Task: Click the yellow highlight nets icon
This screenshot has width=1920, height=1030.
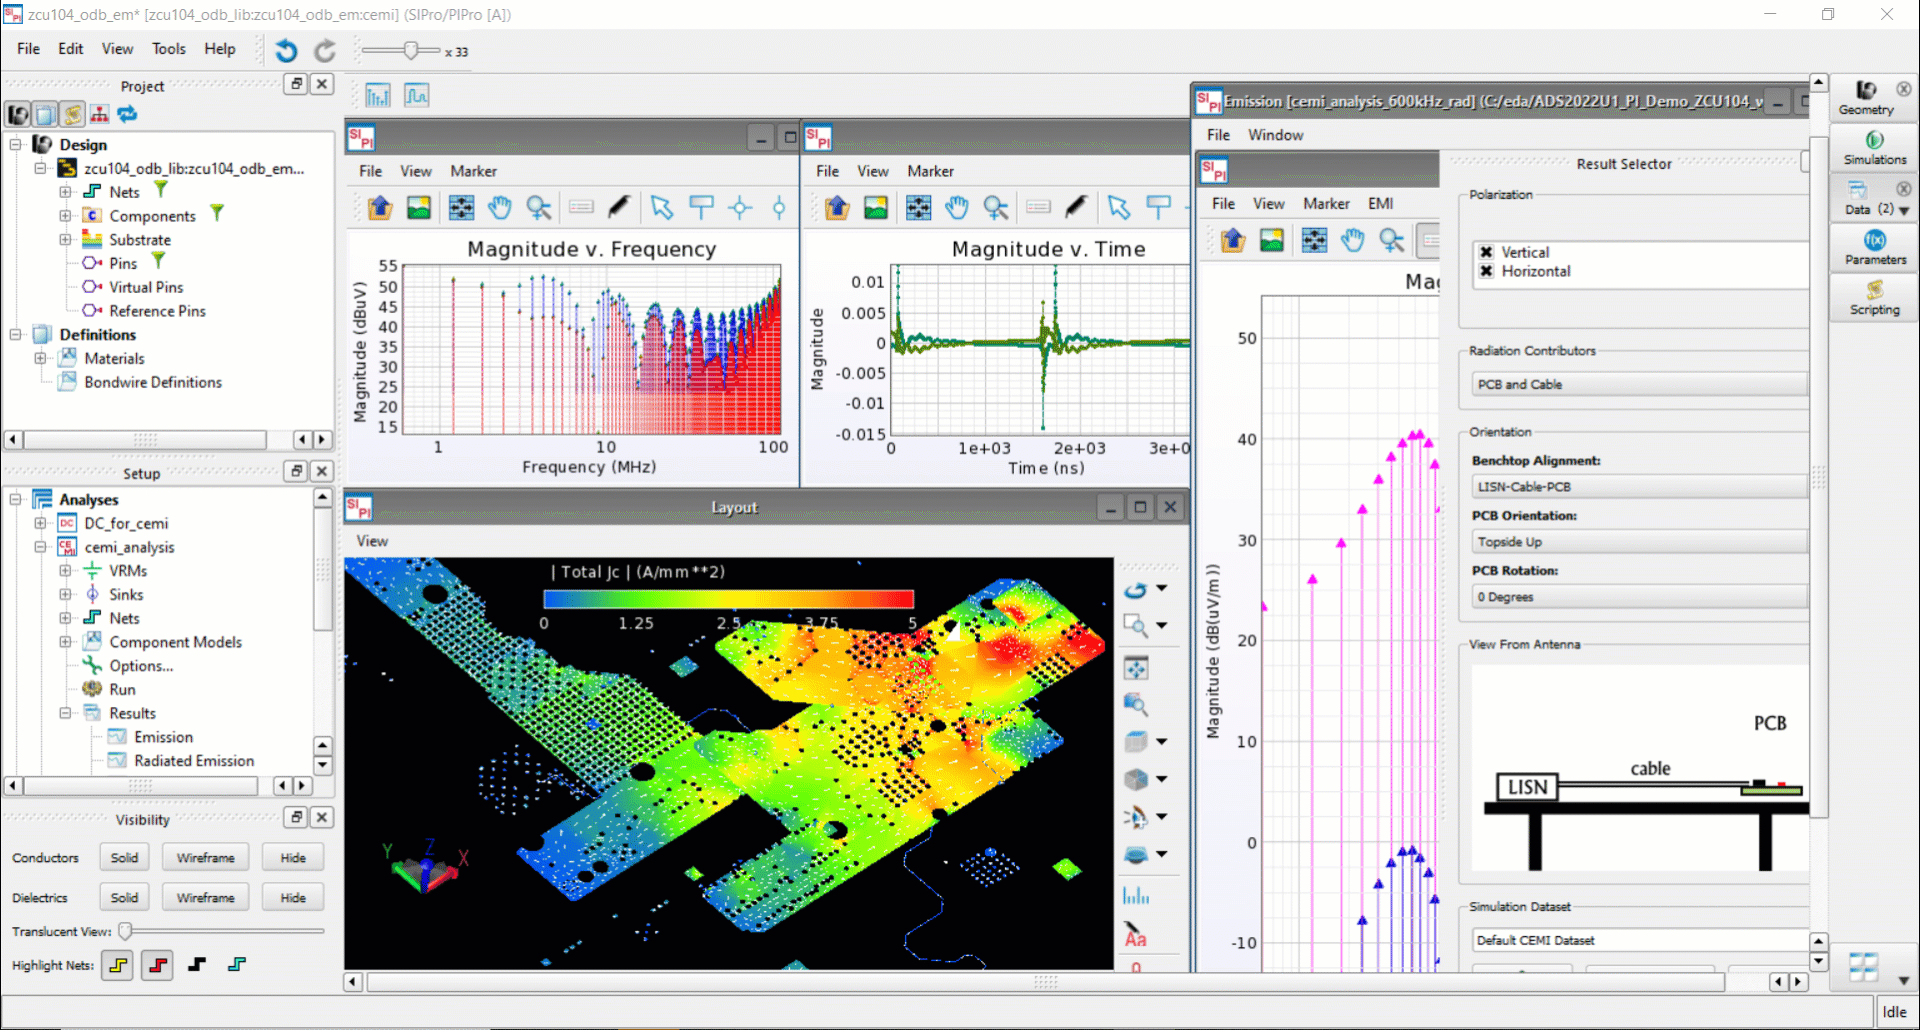Action: point(118,965)
